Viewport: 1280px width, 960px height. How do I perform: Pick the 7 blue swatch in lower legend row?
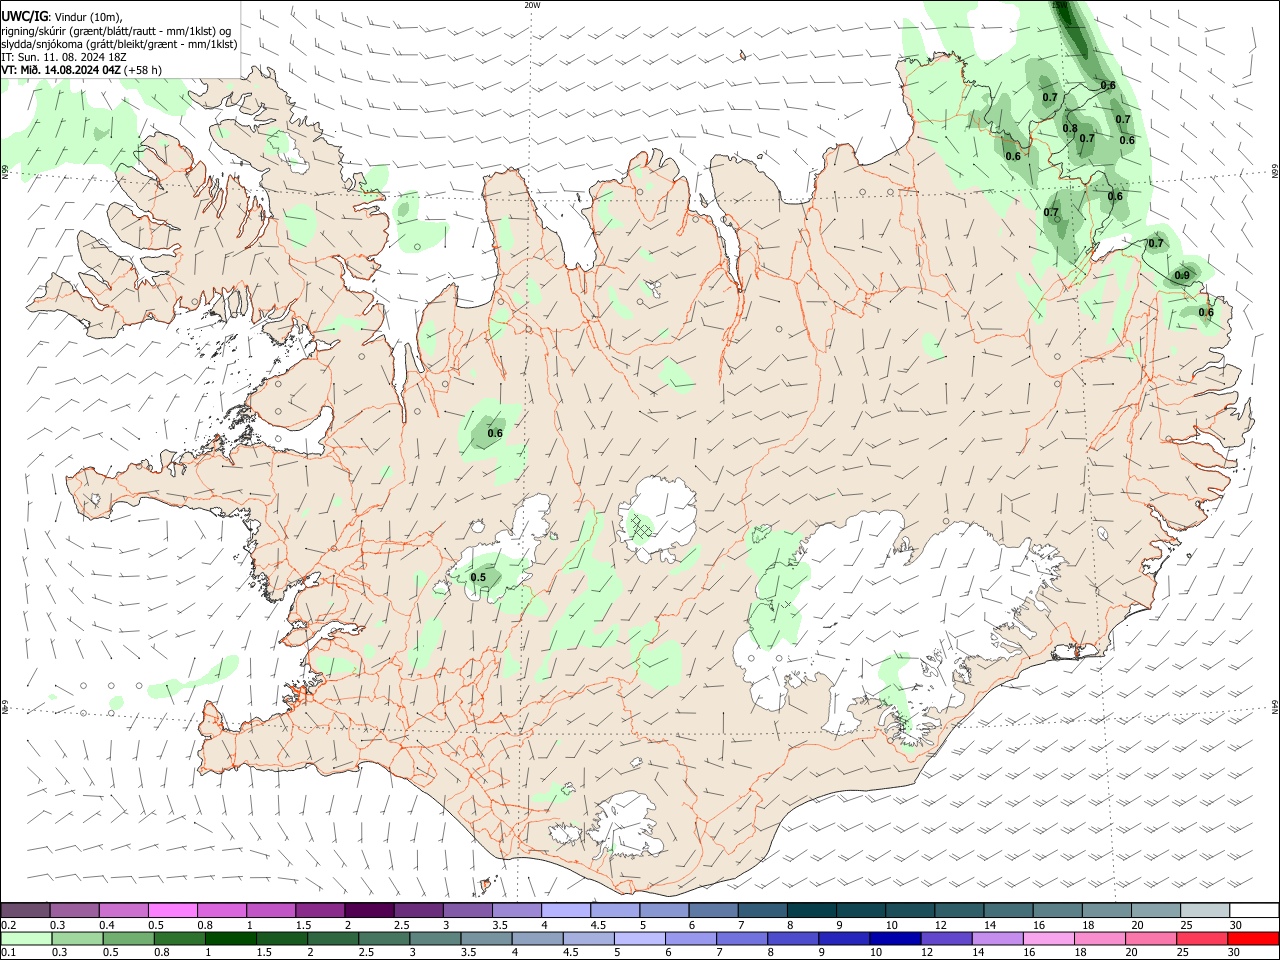(743, 939)
